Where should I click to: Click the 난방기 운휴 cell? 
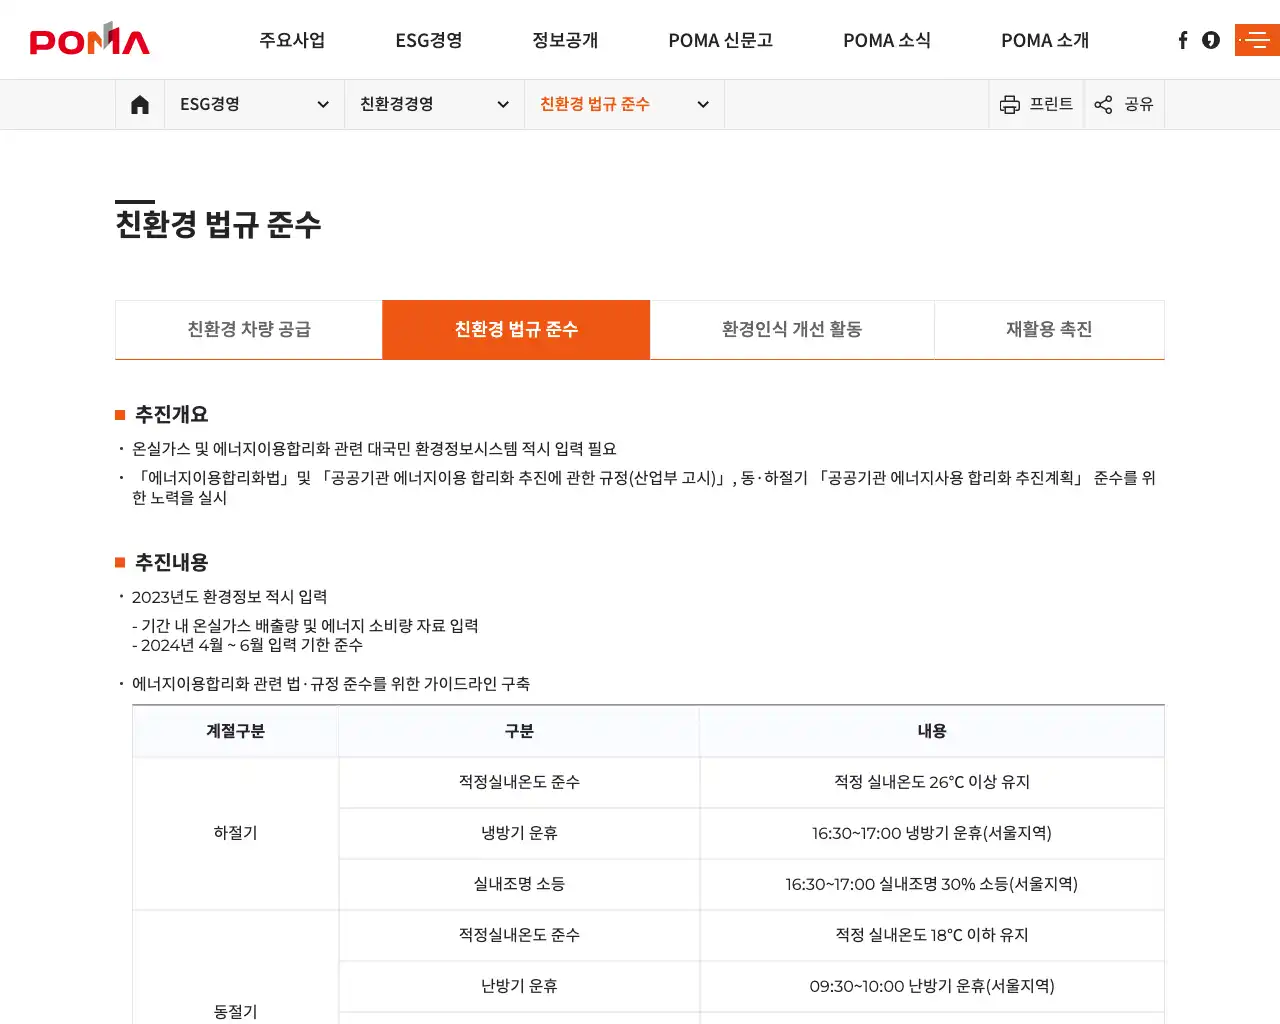519,986
